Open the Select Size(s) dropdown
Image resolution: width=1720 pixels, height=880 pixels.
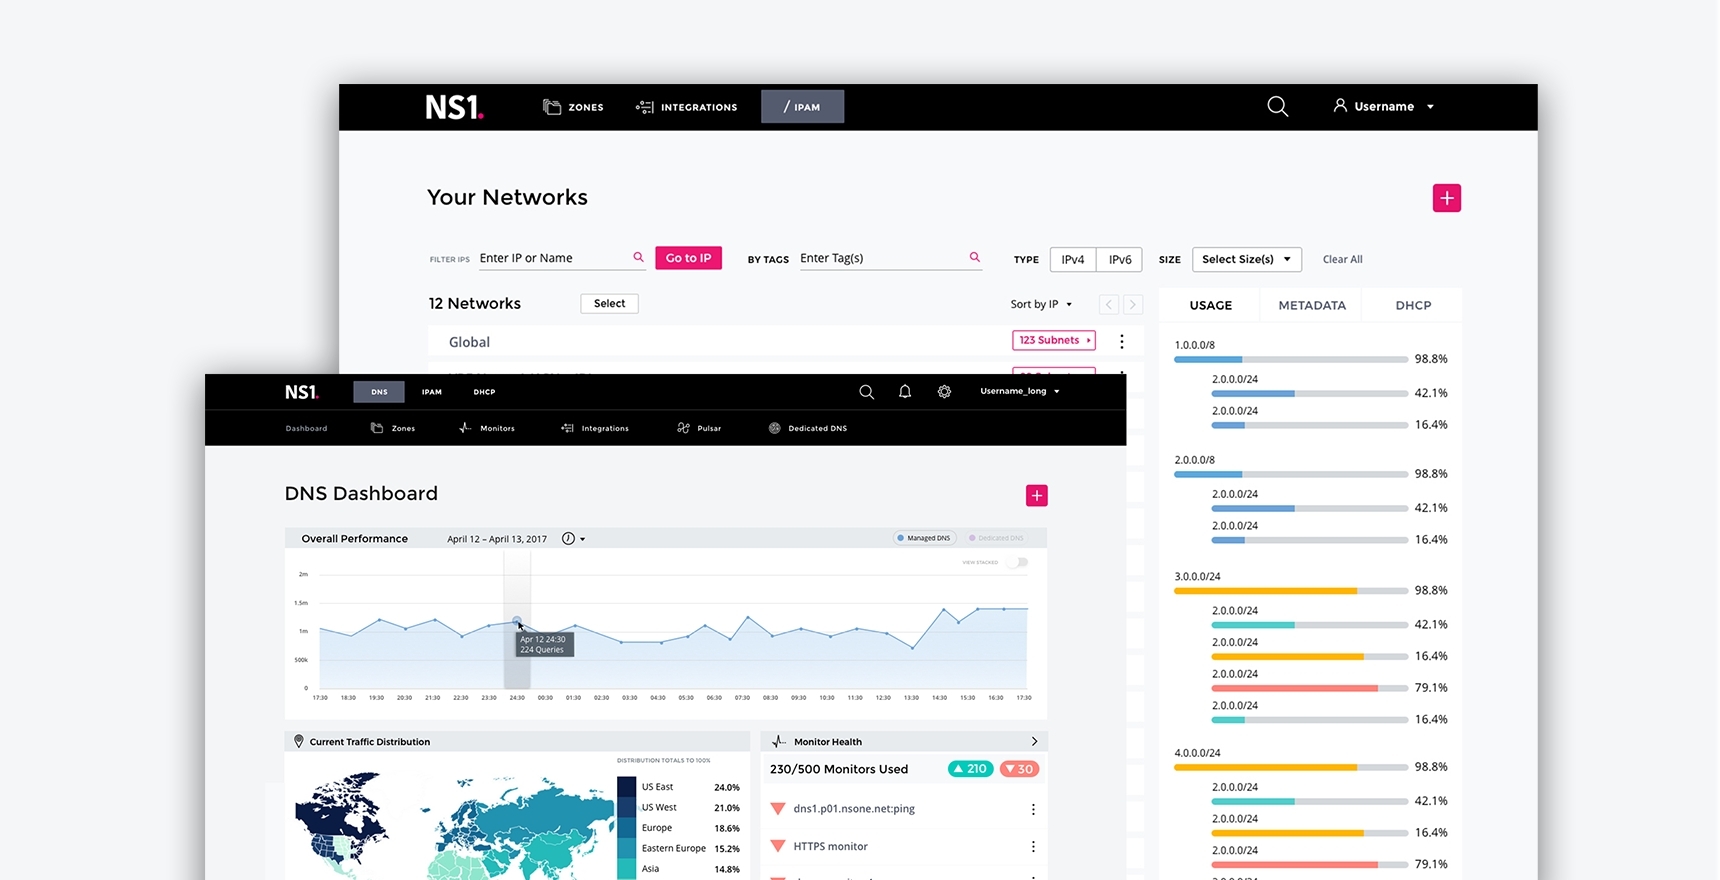coord(1247,259)
